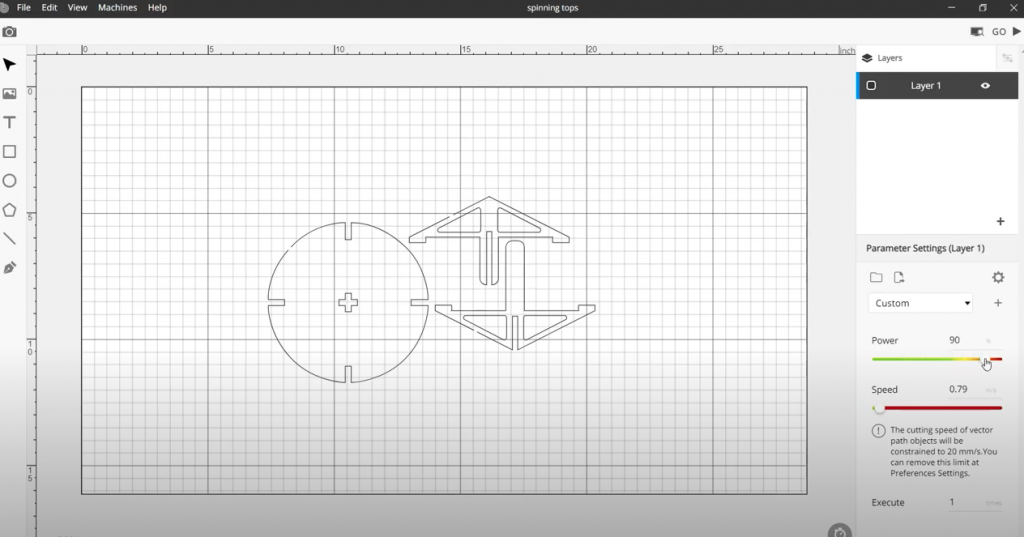
Task: Select the arrow cursor tool
Action: [x=9, y=65]
